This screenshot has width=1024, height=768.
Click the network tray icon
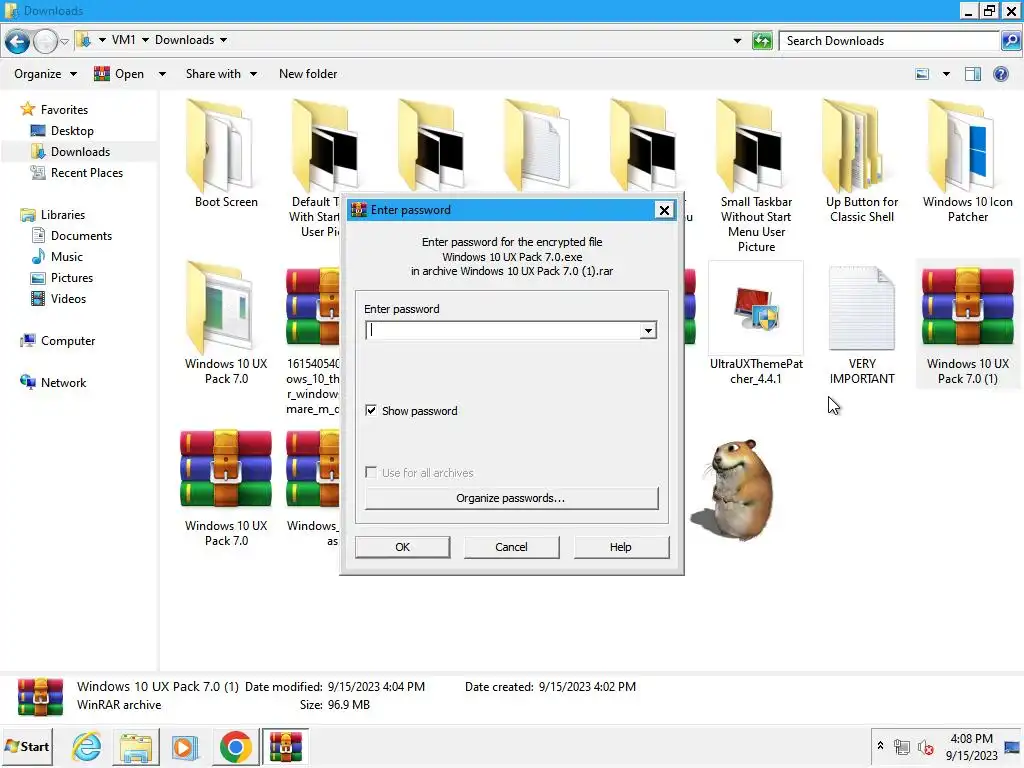[902, 746]
